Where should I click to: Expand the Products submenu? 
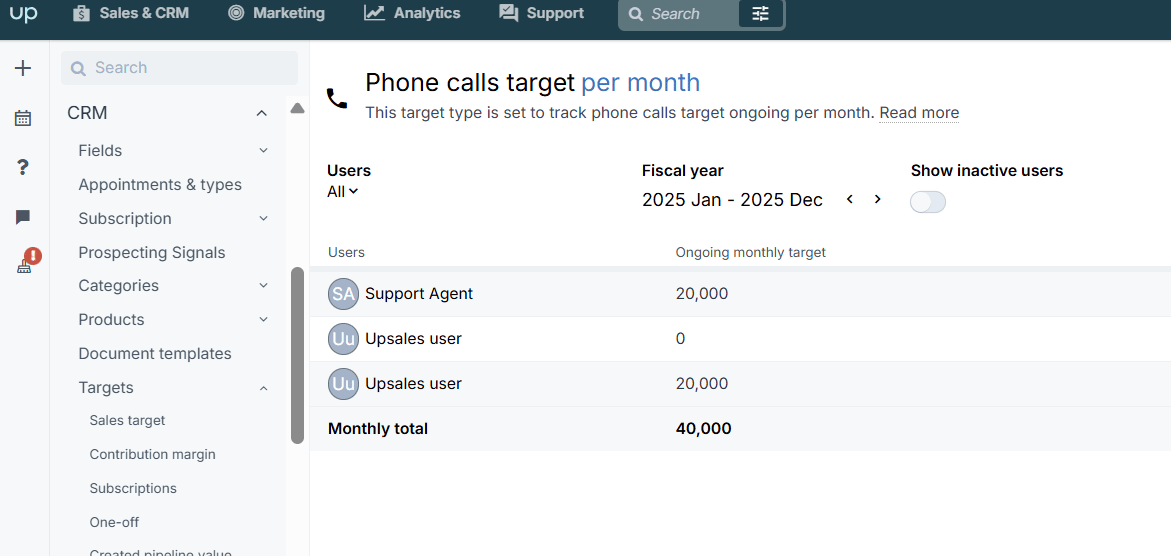264,320
